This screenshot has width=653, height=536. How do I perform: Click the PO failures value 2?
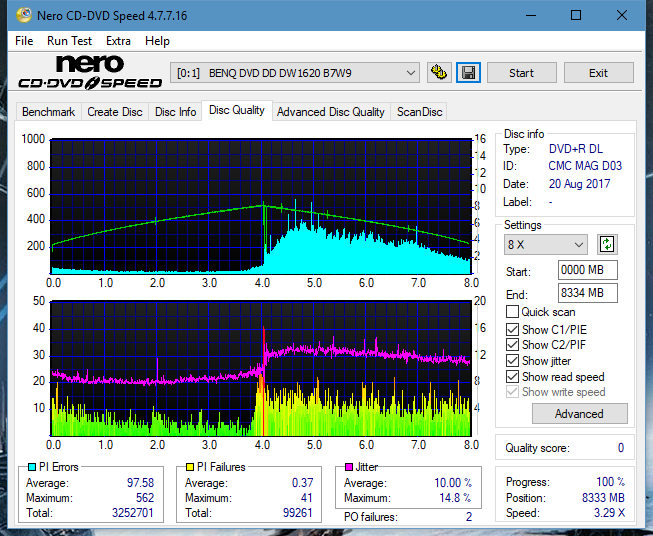tap(469, 517)
